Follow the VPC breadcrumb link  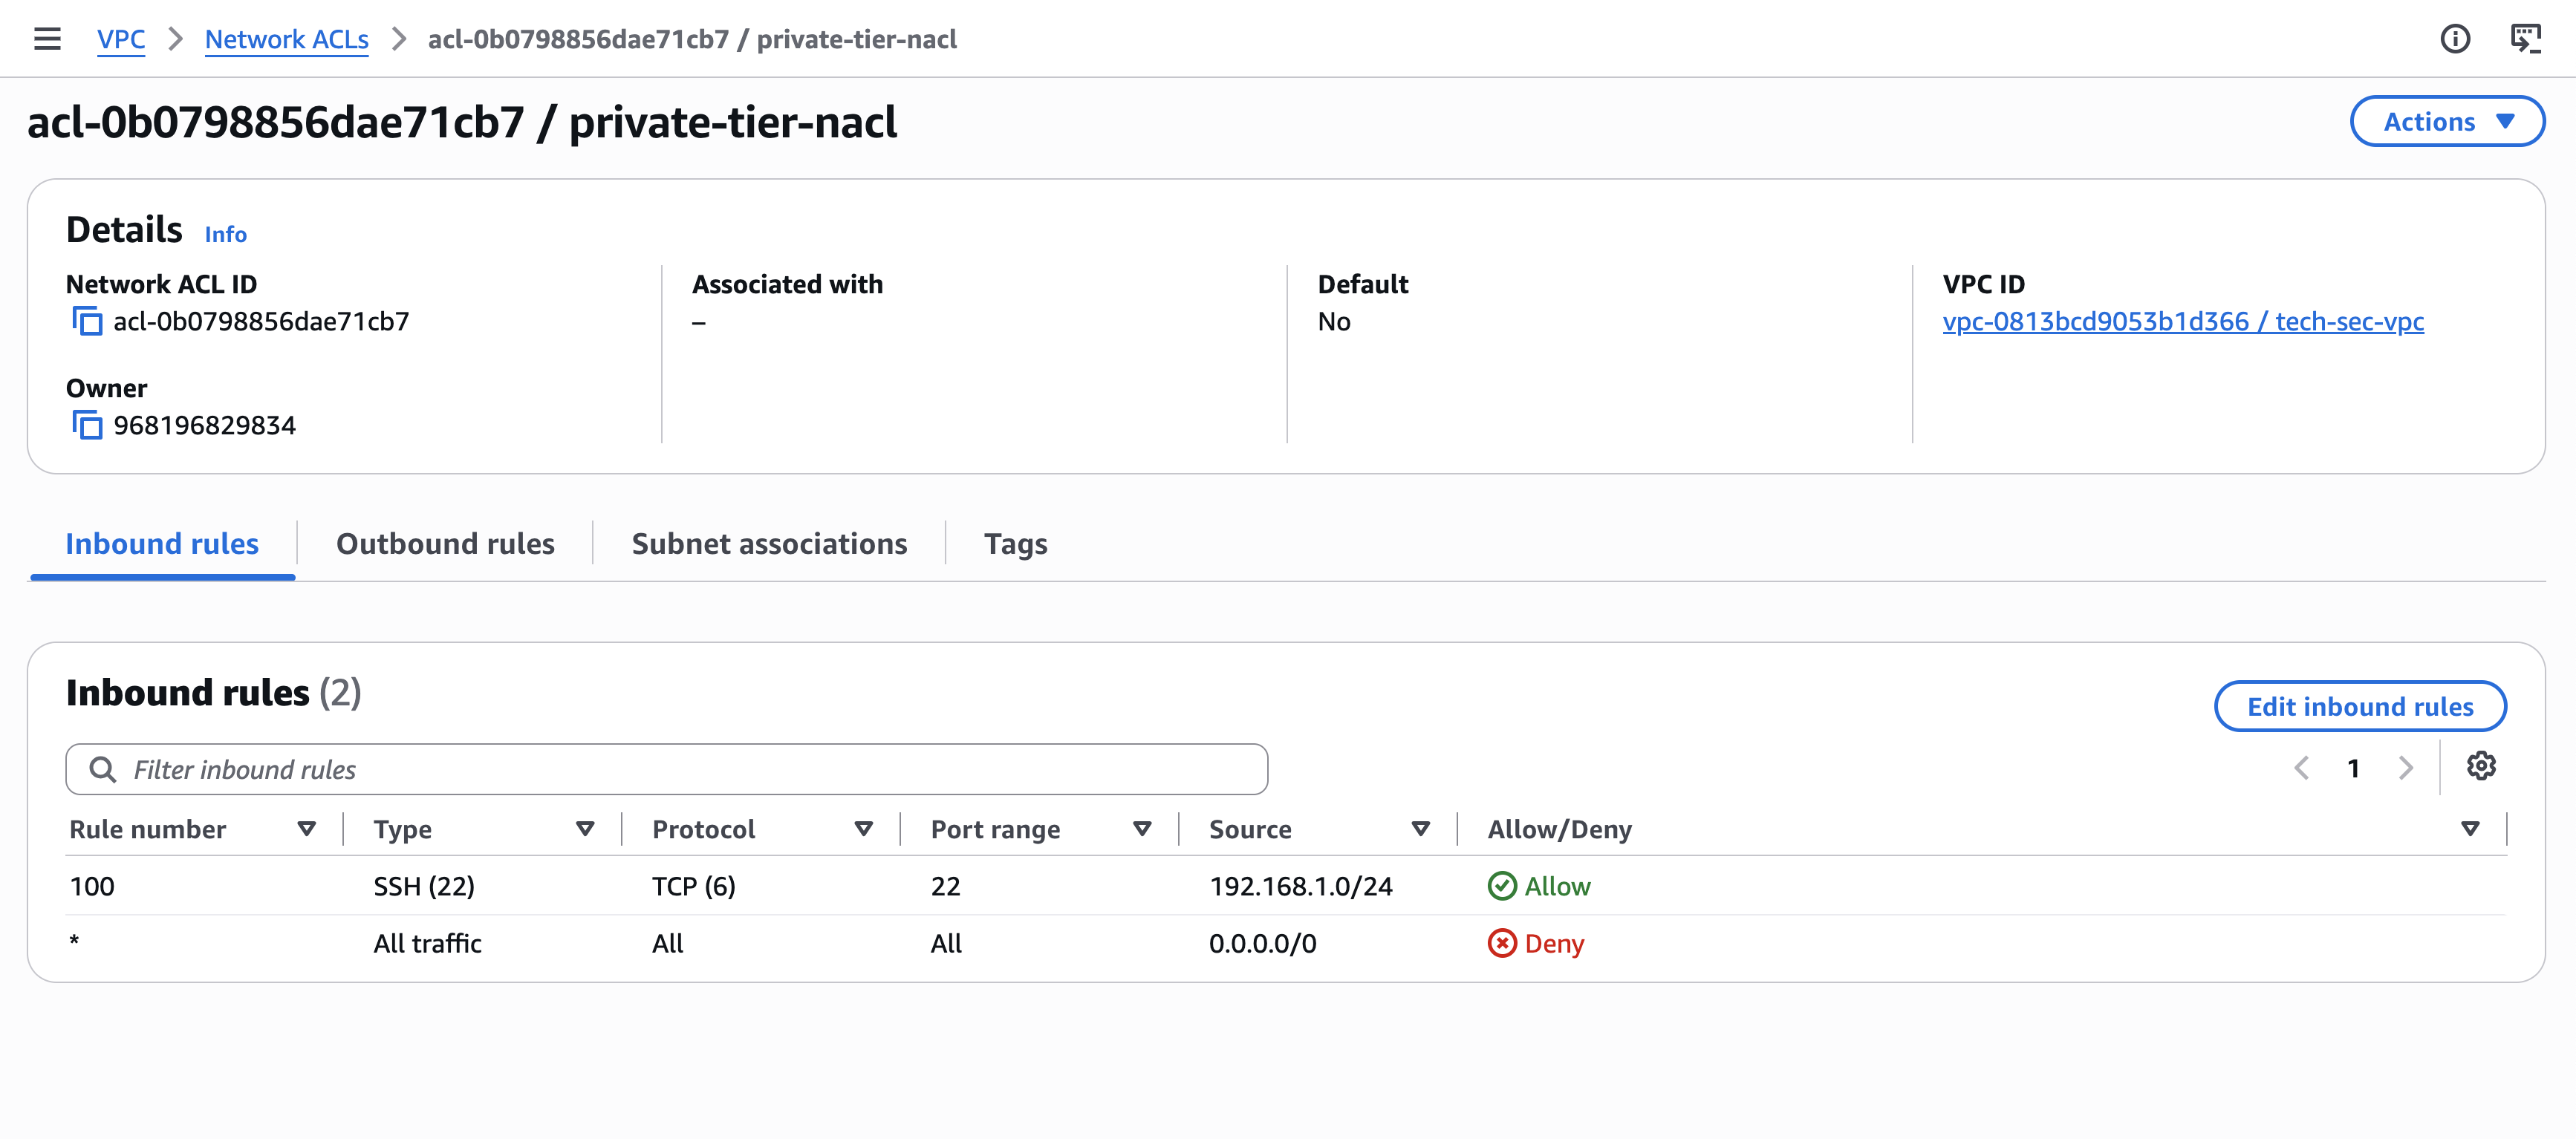(x=121, y=39)
